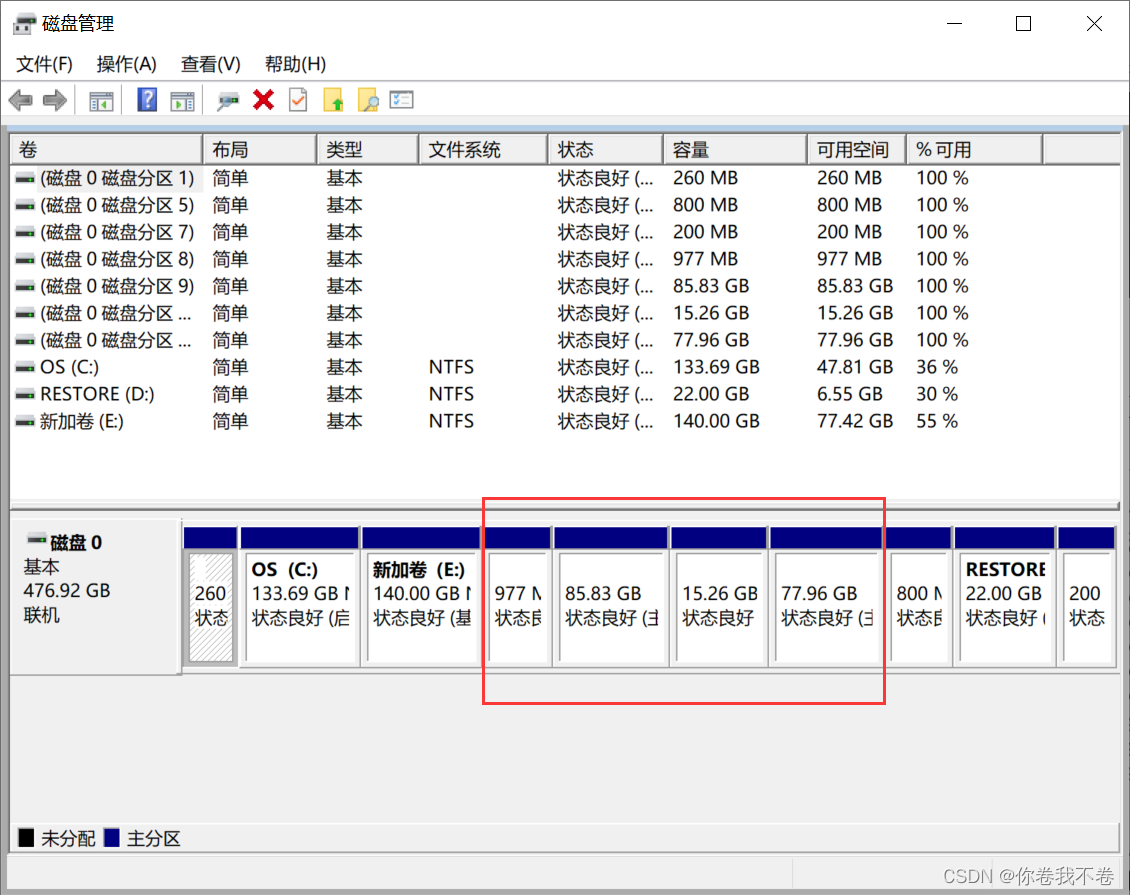Viewport: 1130px width, 895px height.
Task: Click the red X delete icon
Action: coord(264,100)
